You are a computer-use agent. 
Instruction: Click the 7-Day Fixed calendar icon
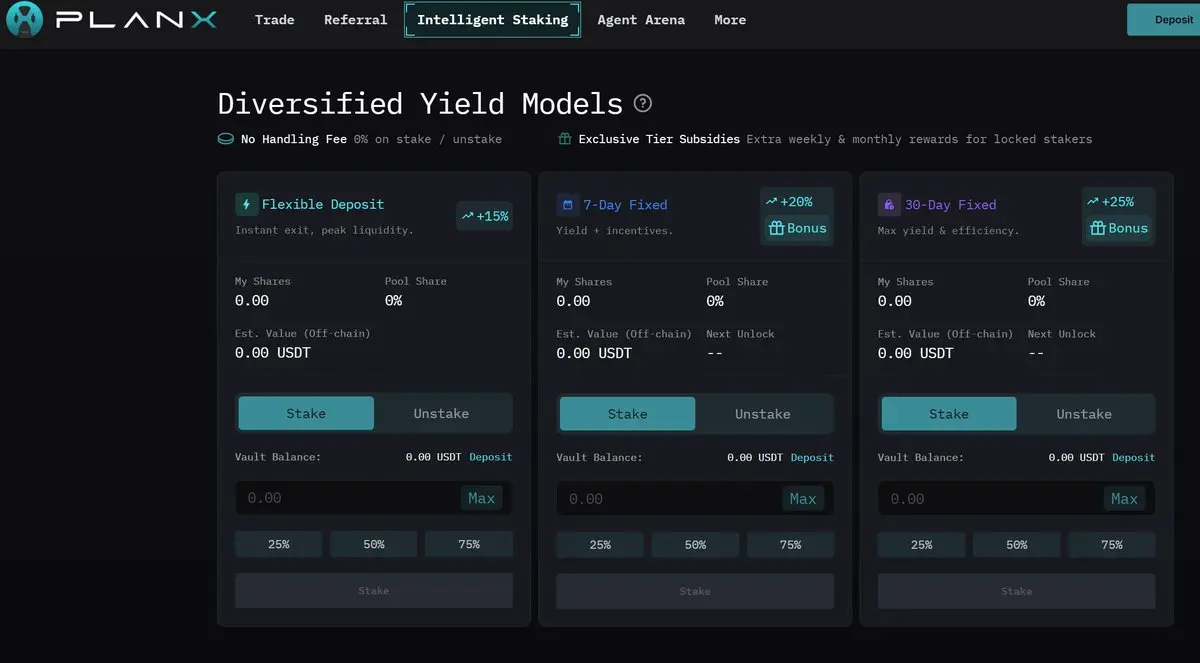(568, 205)
